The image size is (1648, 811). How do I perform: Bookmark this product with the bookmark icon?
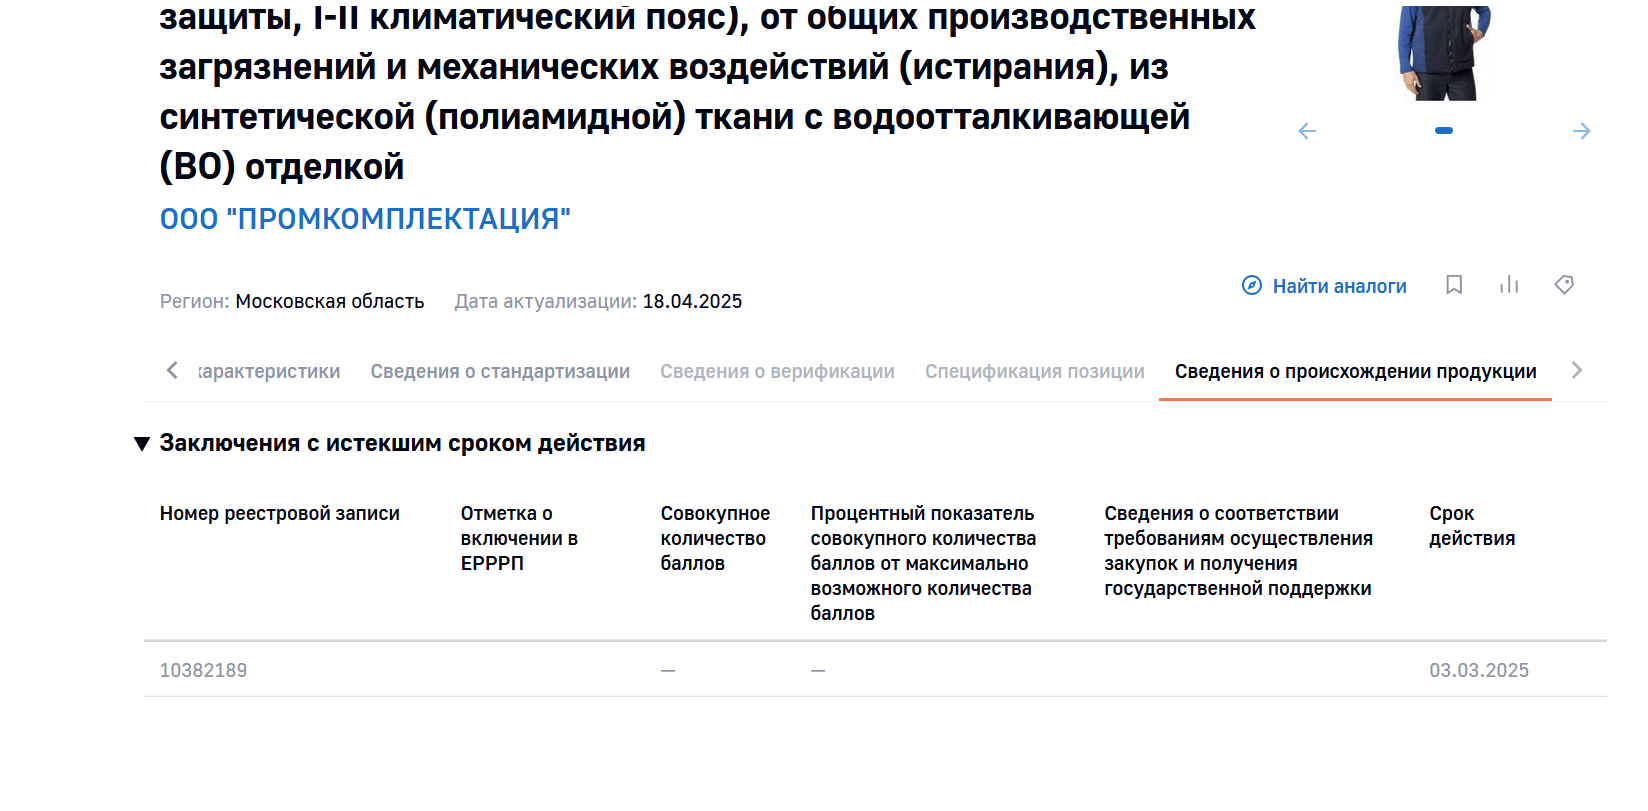coord(1454,285)
